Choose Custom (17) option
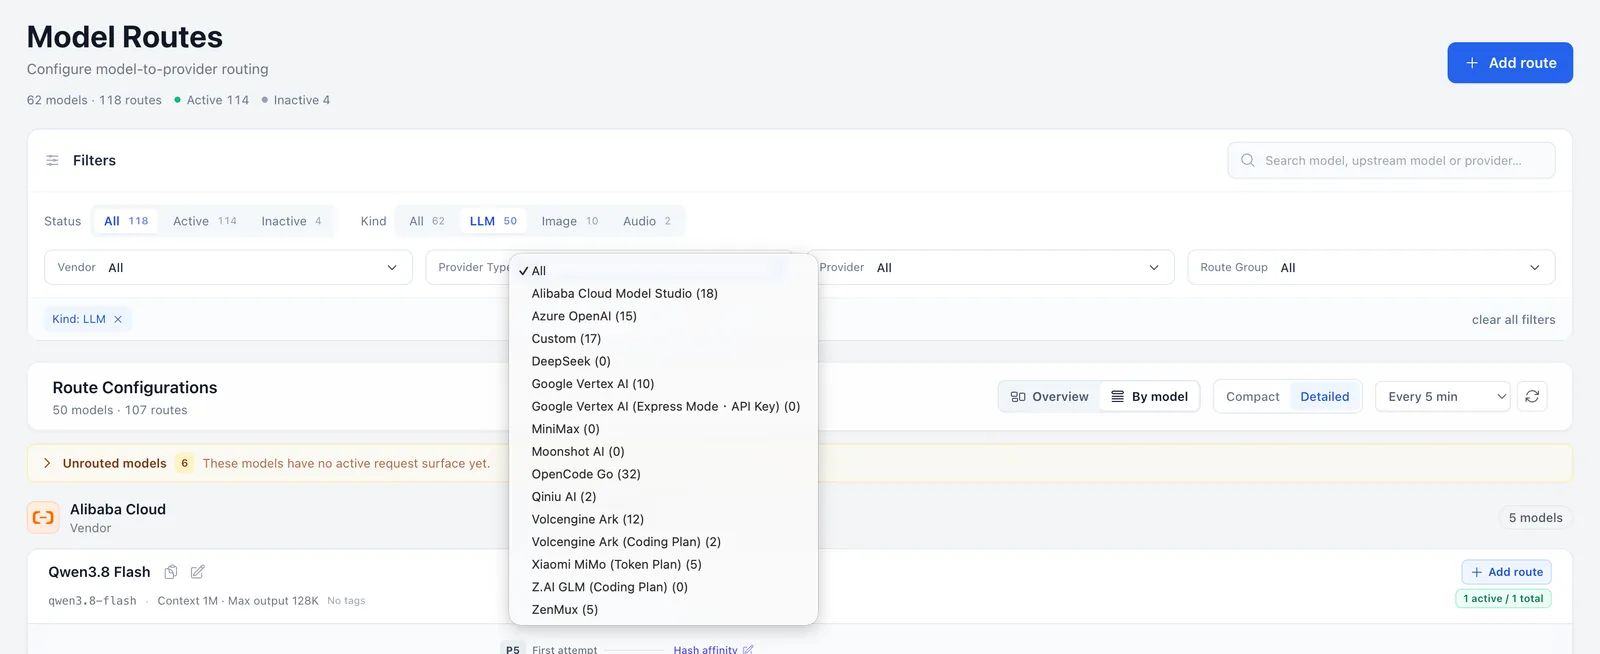Screen dimensions: 1600x654 (663, 339)
